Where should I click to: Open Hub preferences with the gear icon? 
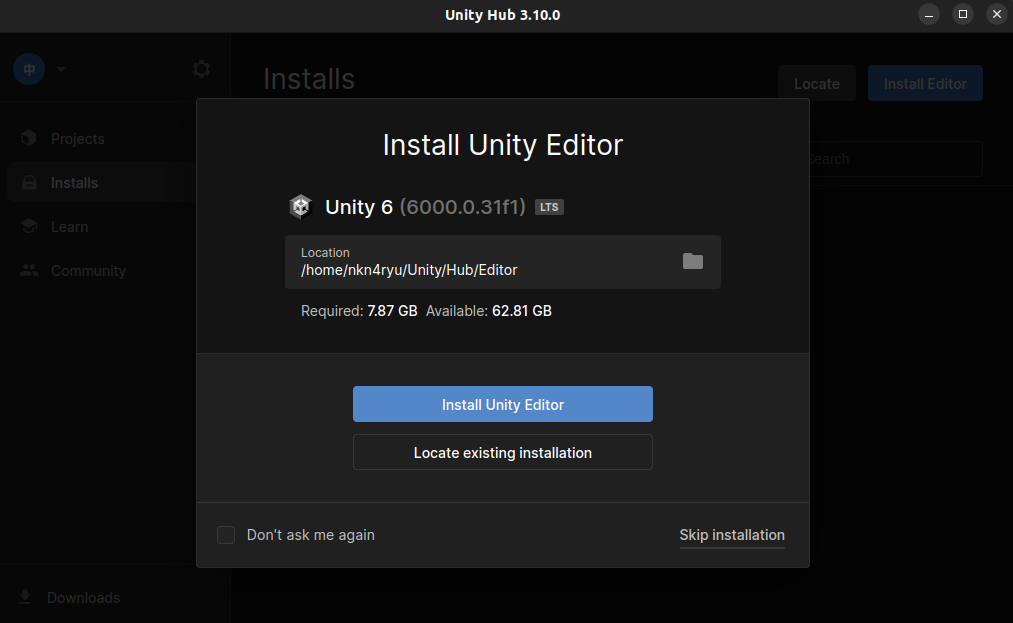pos(200,69)
